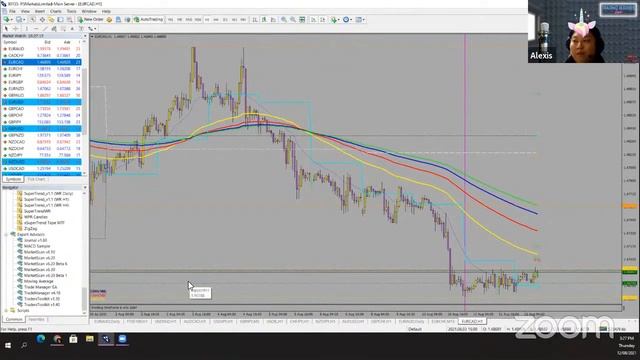The width and height of the screenshot is (640, 360).
Task: Select the Line Chart display icon
Action: click(273, 19)
